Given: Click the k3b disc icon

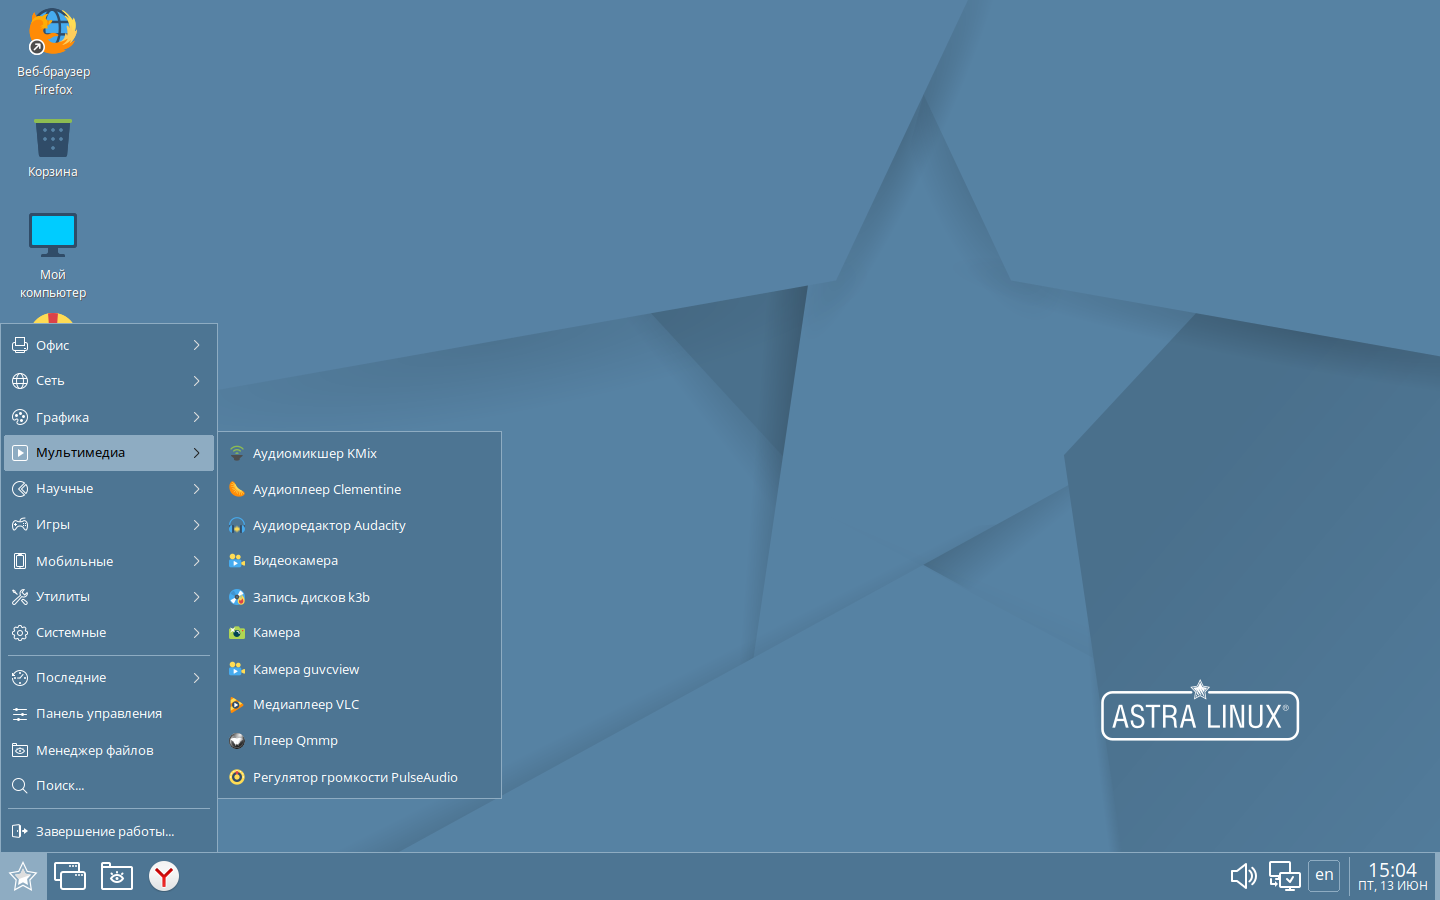Looking at the screenshot, I should tap(237, 597).
